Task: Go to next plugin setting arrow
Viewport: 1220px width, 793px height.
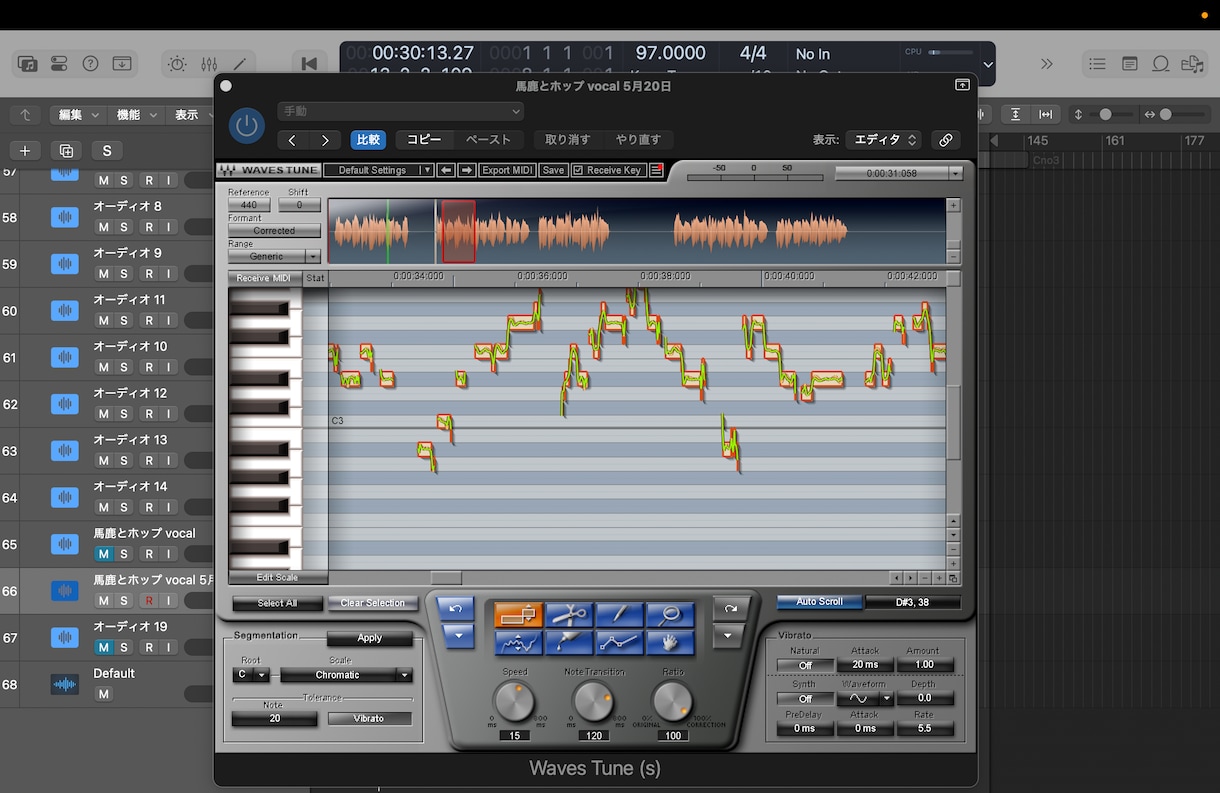Action: 325,140
